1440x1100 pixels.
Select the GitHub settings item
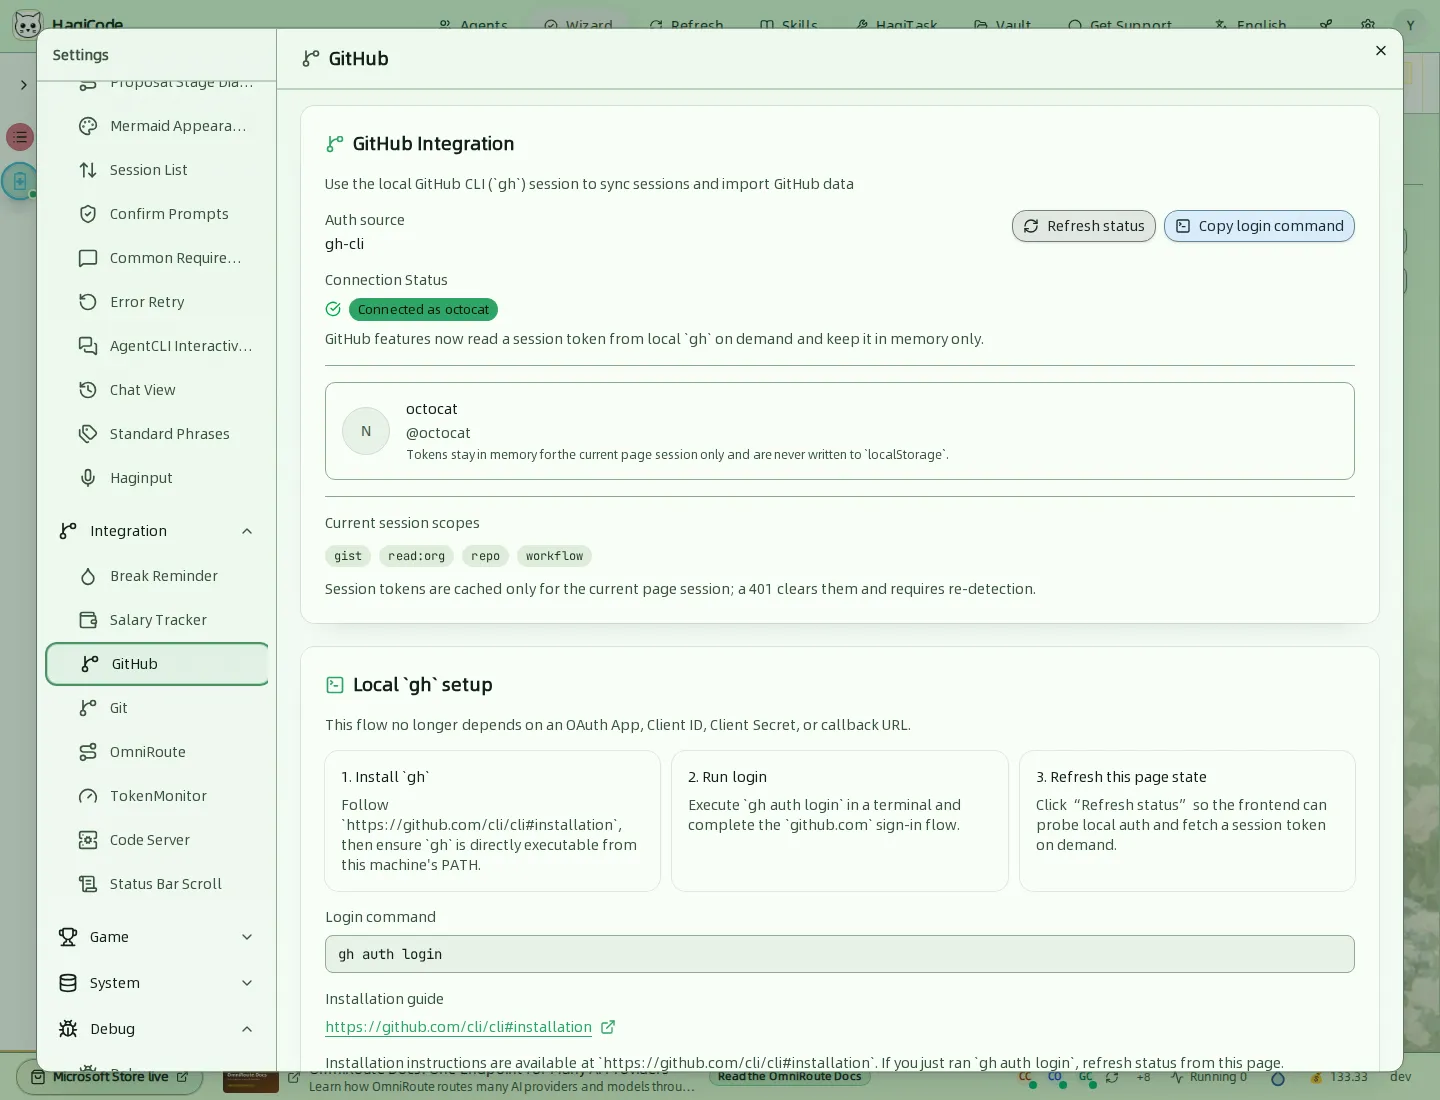[x=157, y=664]
